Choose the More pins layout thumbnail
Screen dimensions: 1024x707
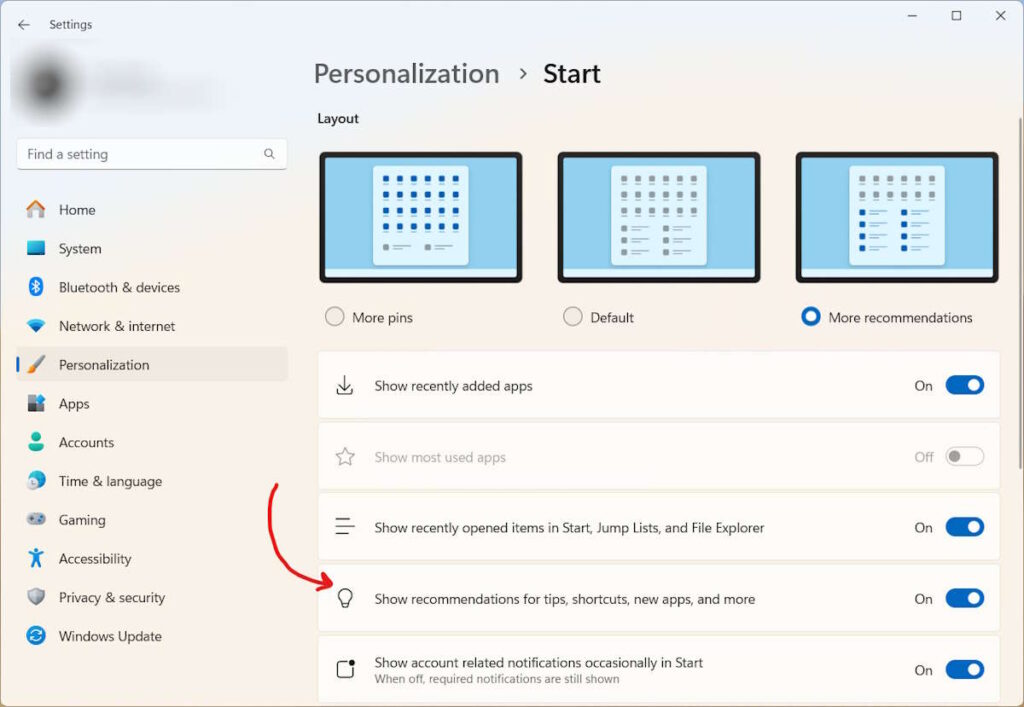pyautogui.click(x=421, y=217)
